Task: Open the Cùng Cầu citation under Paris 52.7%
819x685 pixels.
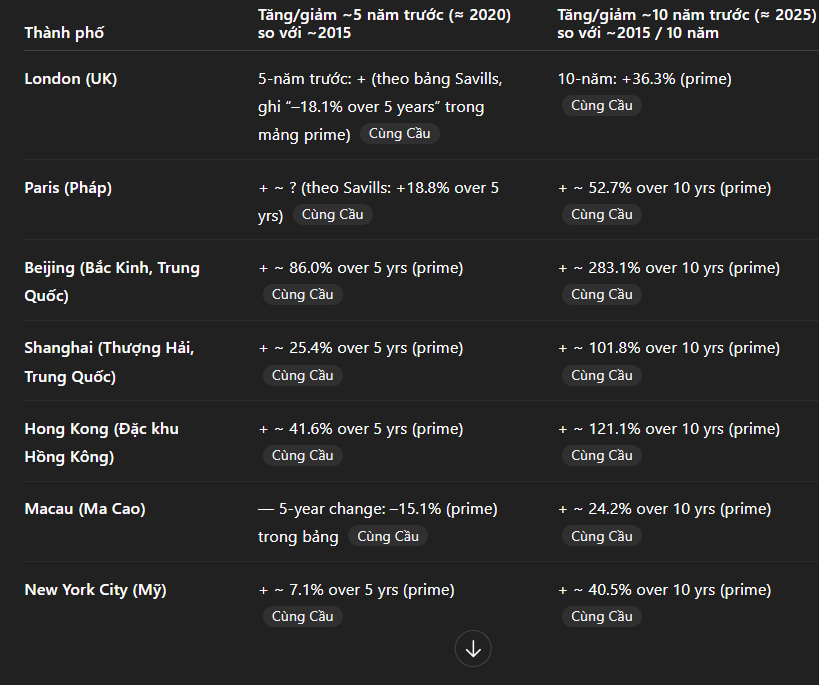Action: pos(601,214)
